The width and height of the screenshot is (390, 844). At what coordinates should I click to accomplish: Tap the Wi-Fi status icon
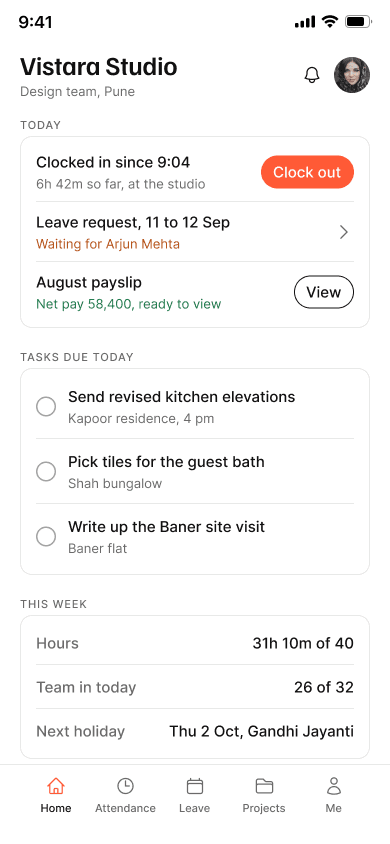click(329, 22)
